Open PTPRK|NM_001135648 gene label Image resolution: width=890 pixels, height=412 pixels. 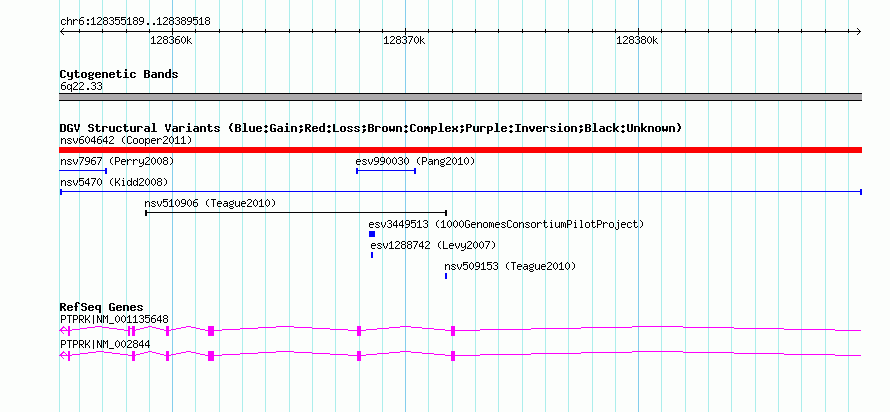114,319
